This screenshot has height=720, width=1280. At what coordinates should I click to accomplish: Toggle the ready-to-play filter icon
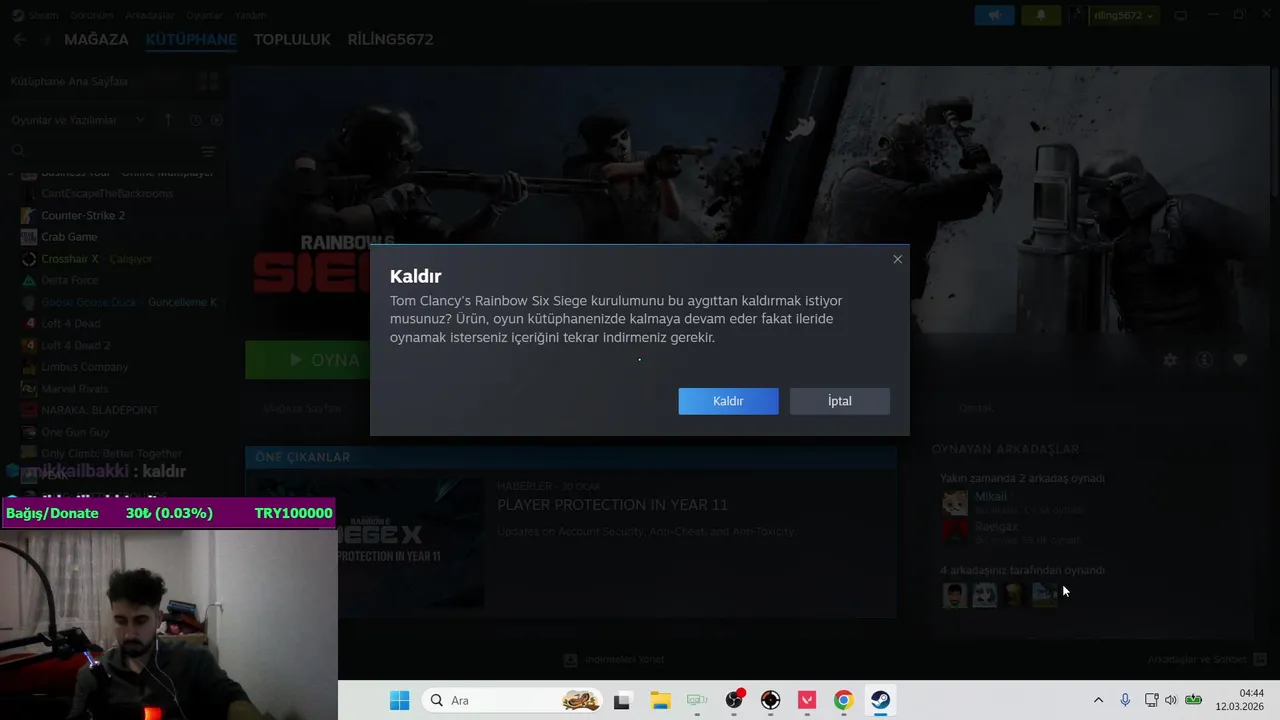[216, 120]
